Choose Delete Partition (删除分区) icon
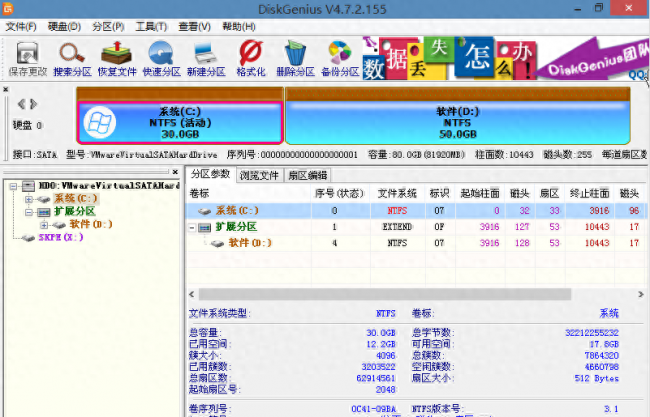This screenshot has height=417, width=650. click(x=295, y=59)
